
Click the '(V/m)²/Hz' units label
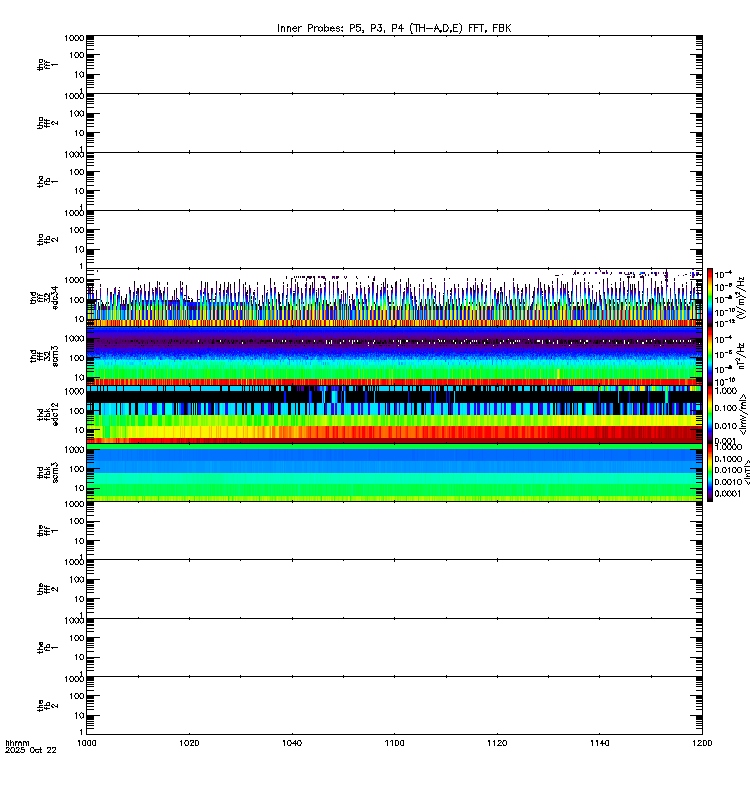point(741,297)
